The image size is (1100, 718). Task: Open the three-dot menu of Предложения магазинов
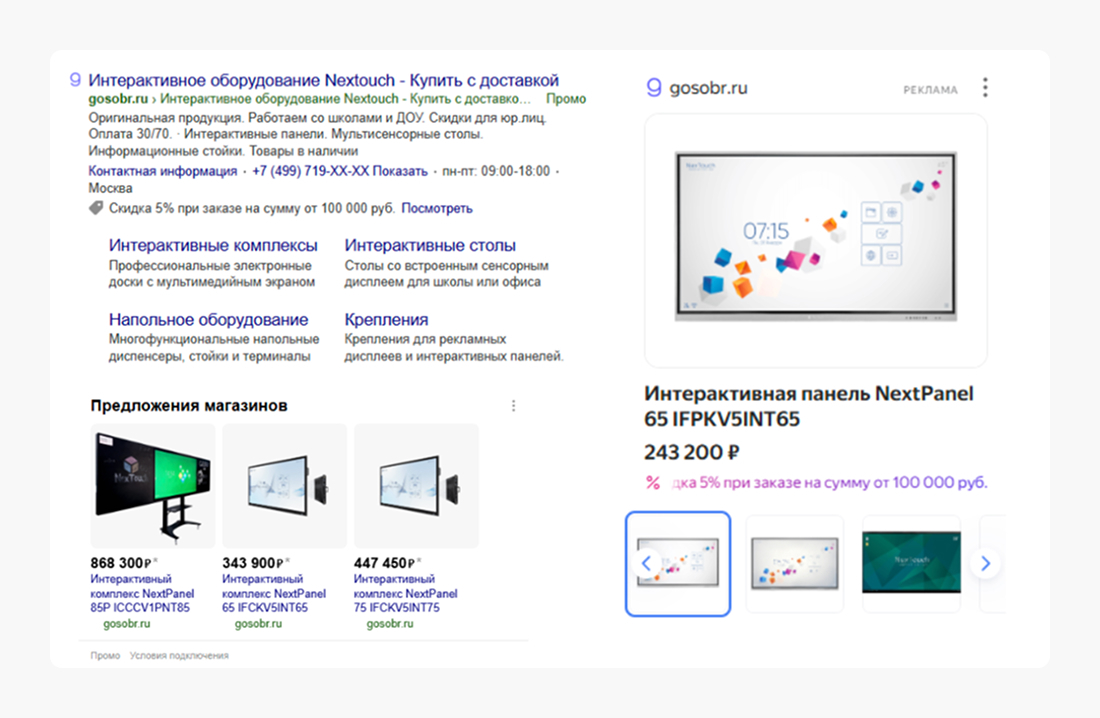tap(514, 406)
